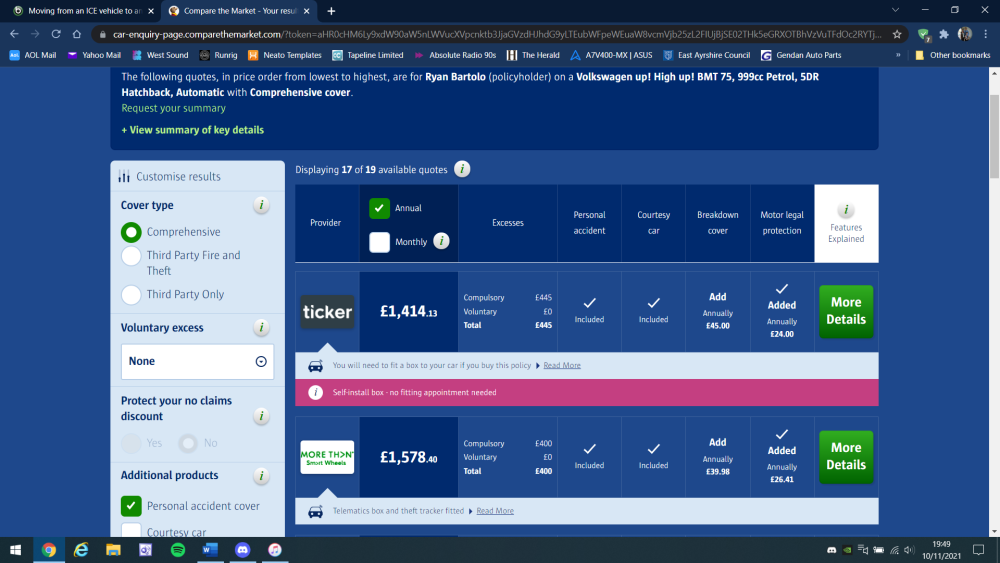
Task: Click the pink banner info icon
Action: coord(315,392)
